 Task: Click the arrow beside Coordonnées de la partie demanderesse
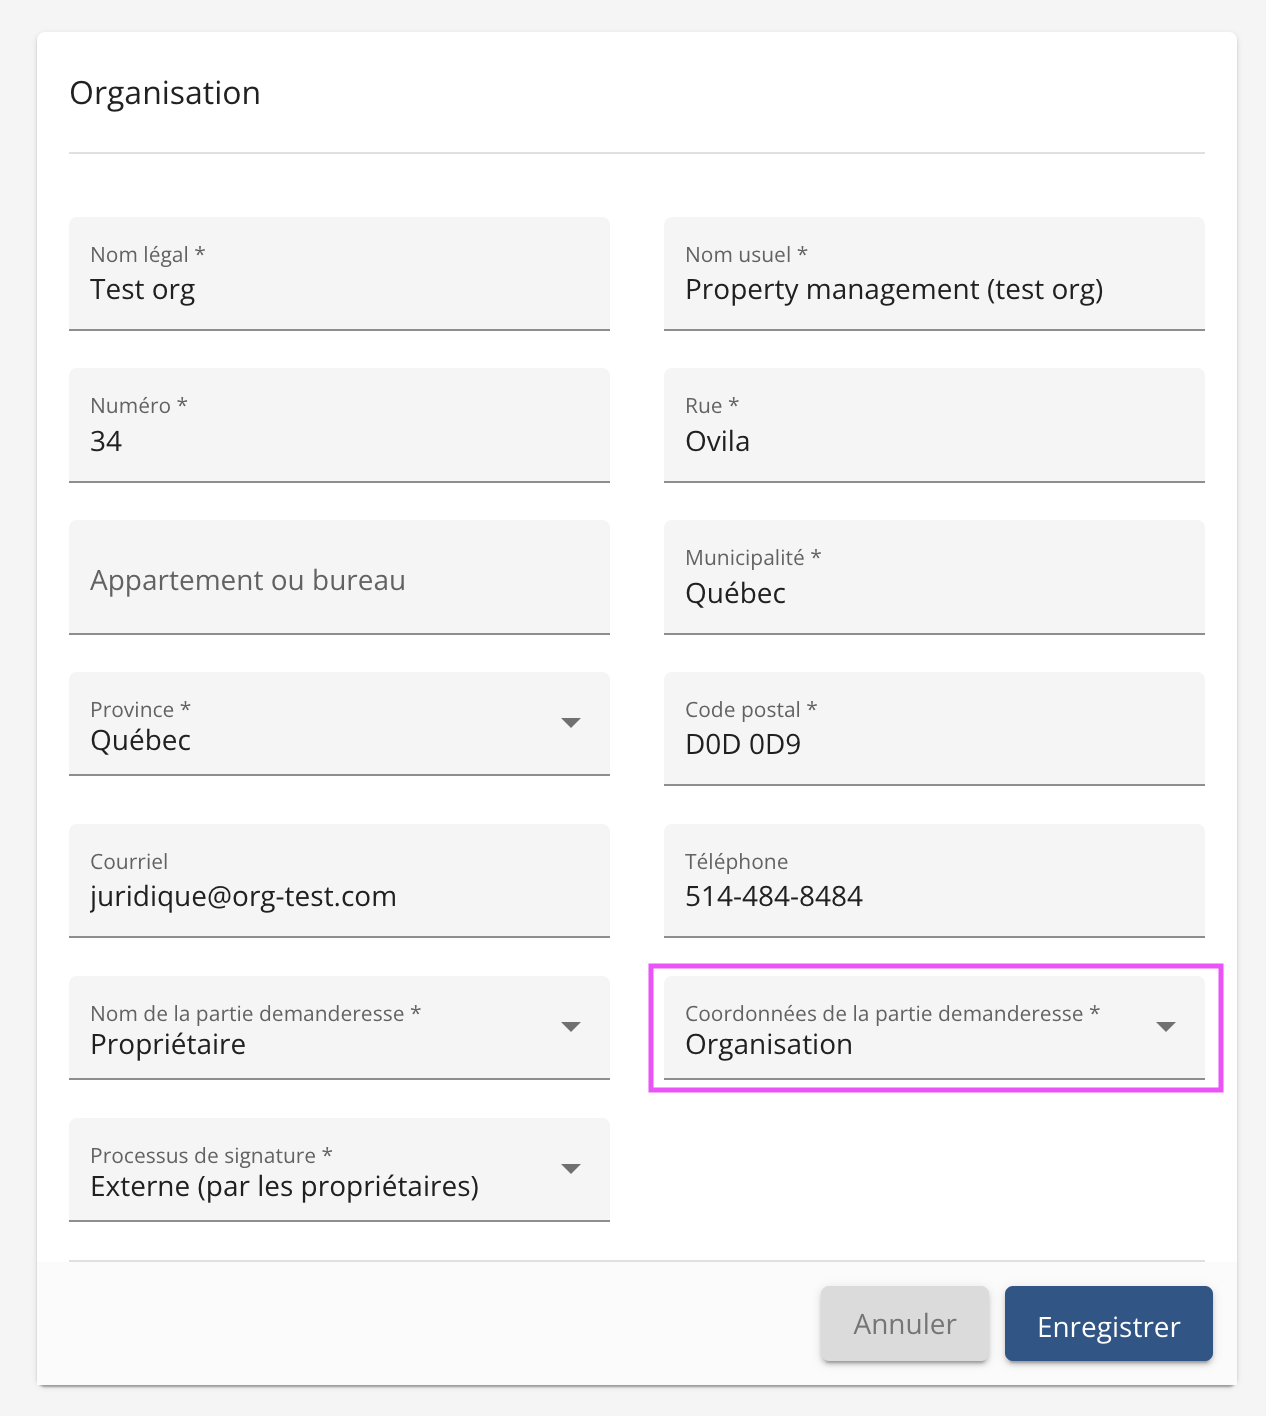1165,1027
